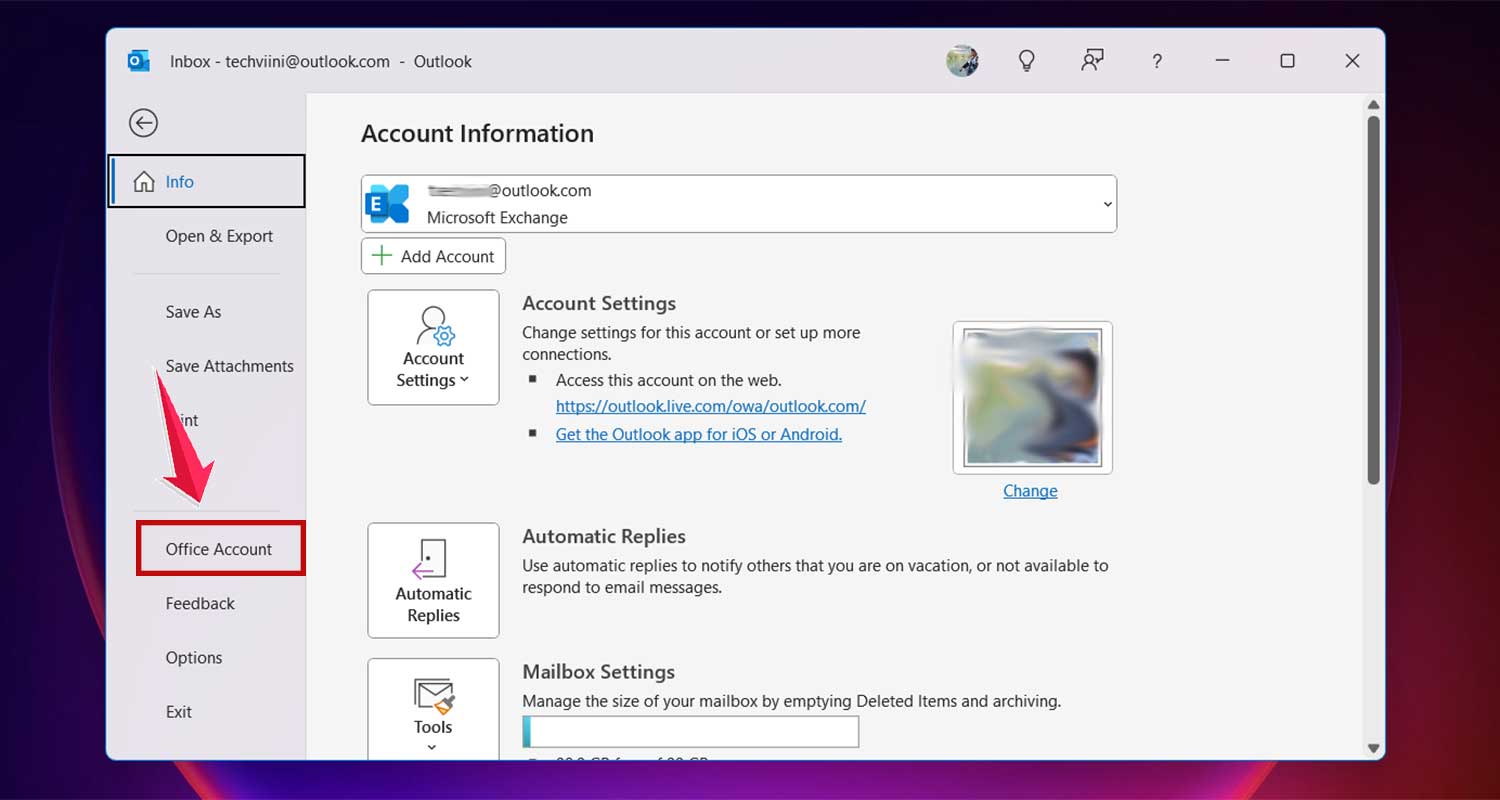Click the Help question mark icon
The height and width of the screenshot is (800, 1500).
pos(1157,60)
